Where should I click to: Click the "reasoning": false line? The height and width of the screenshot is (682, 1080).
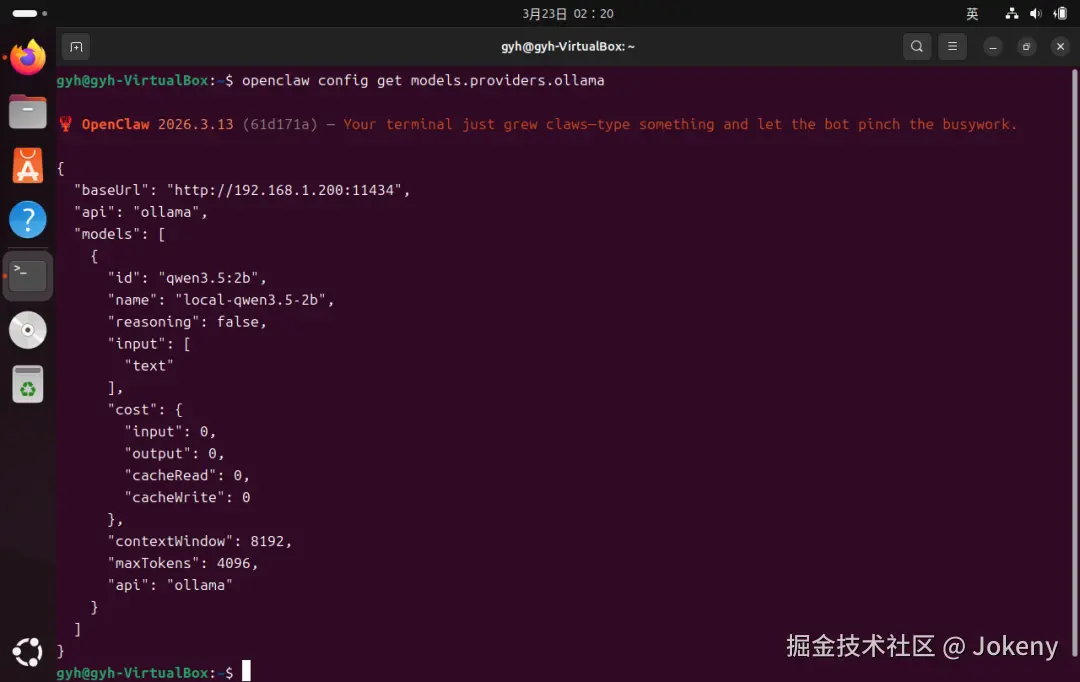(x=187, y=322)
